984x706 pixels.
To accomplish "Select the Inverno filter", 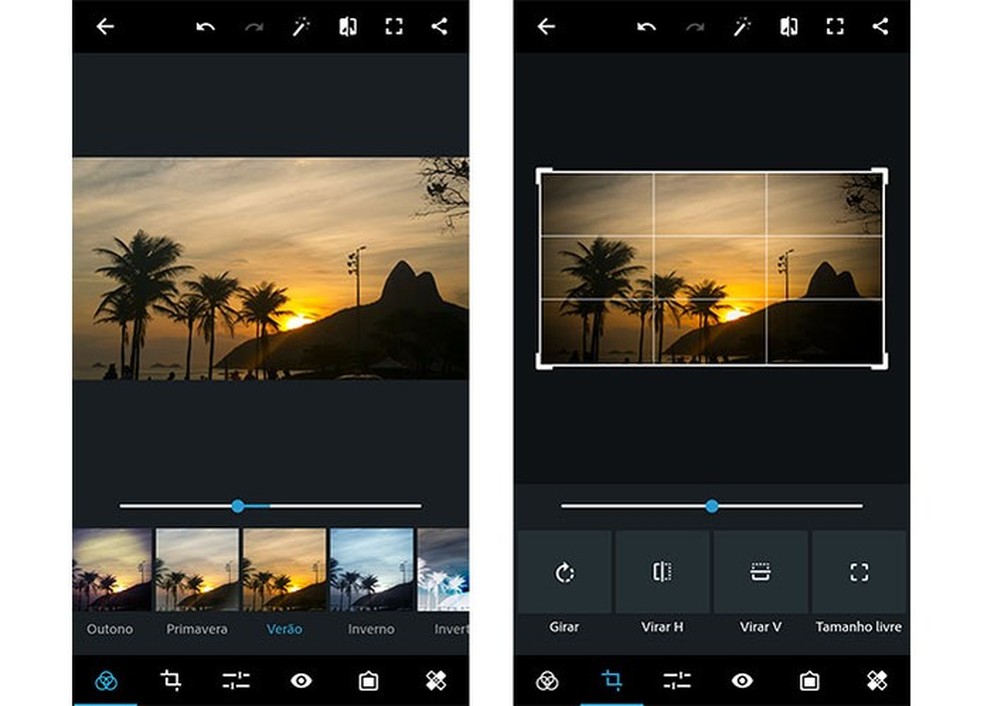I will tap(370, 570).
